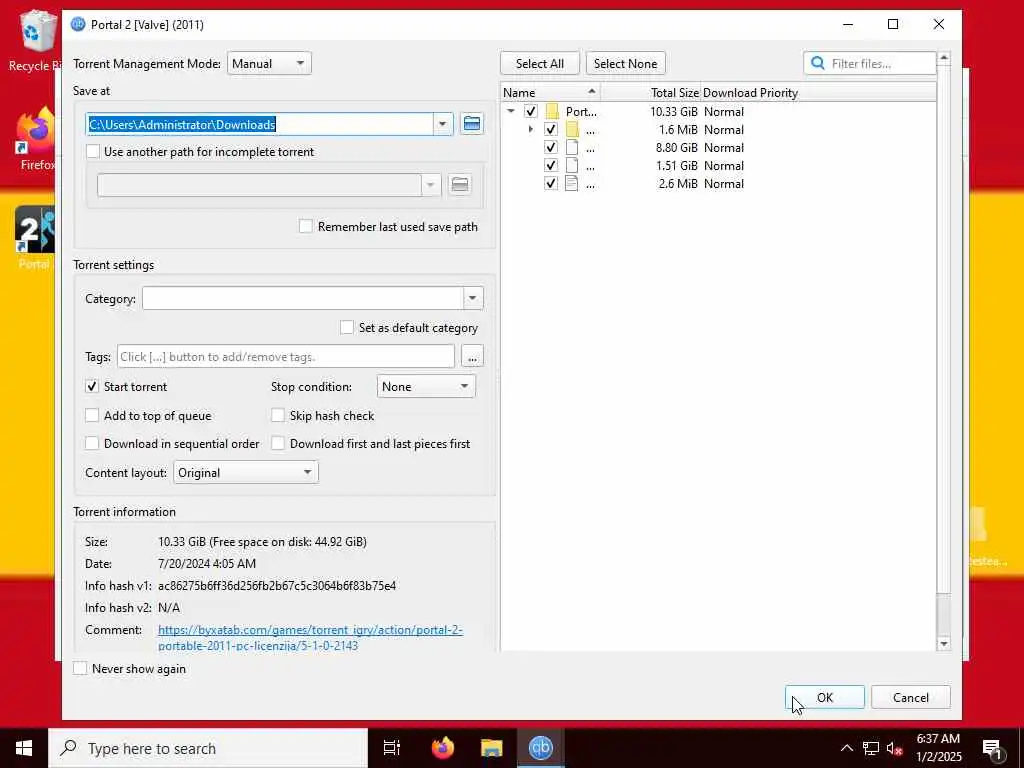
Task: Click the taskbar search box
Action: pos(208,748)
